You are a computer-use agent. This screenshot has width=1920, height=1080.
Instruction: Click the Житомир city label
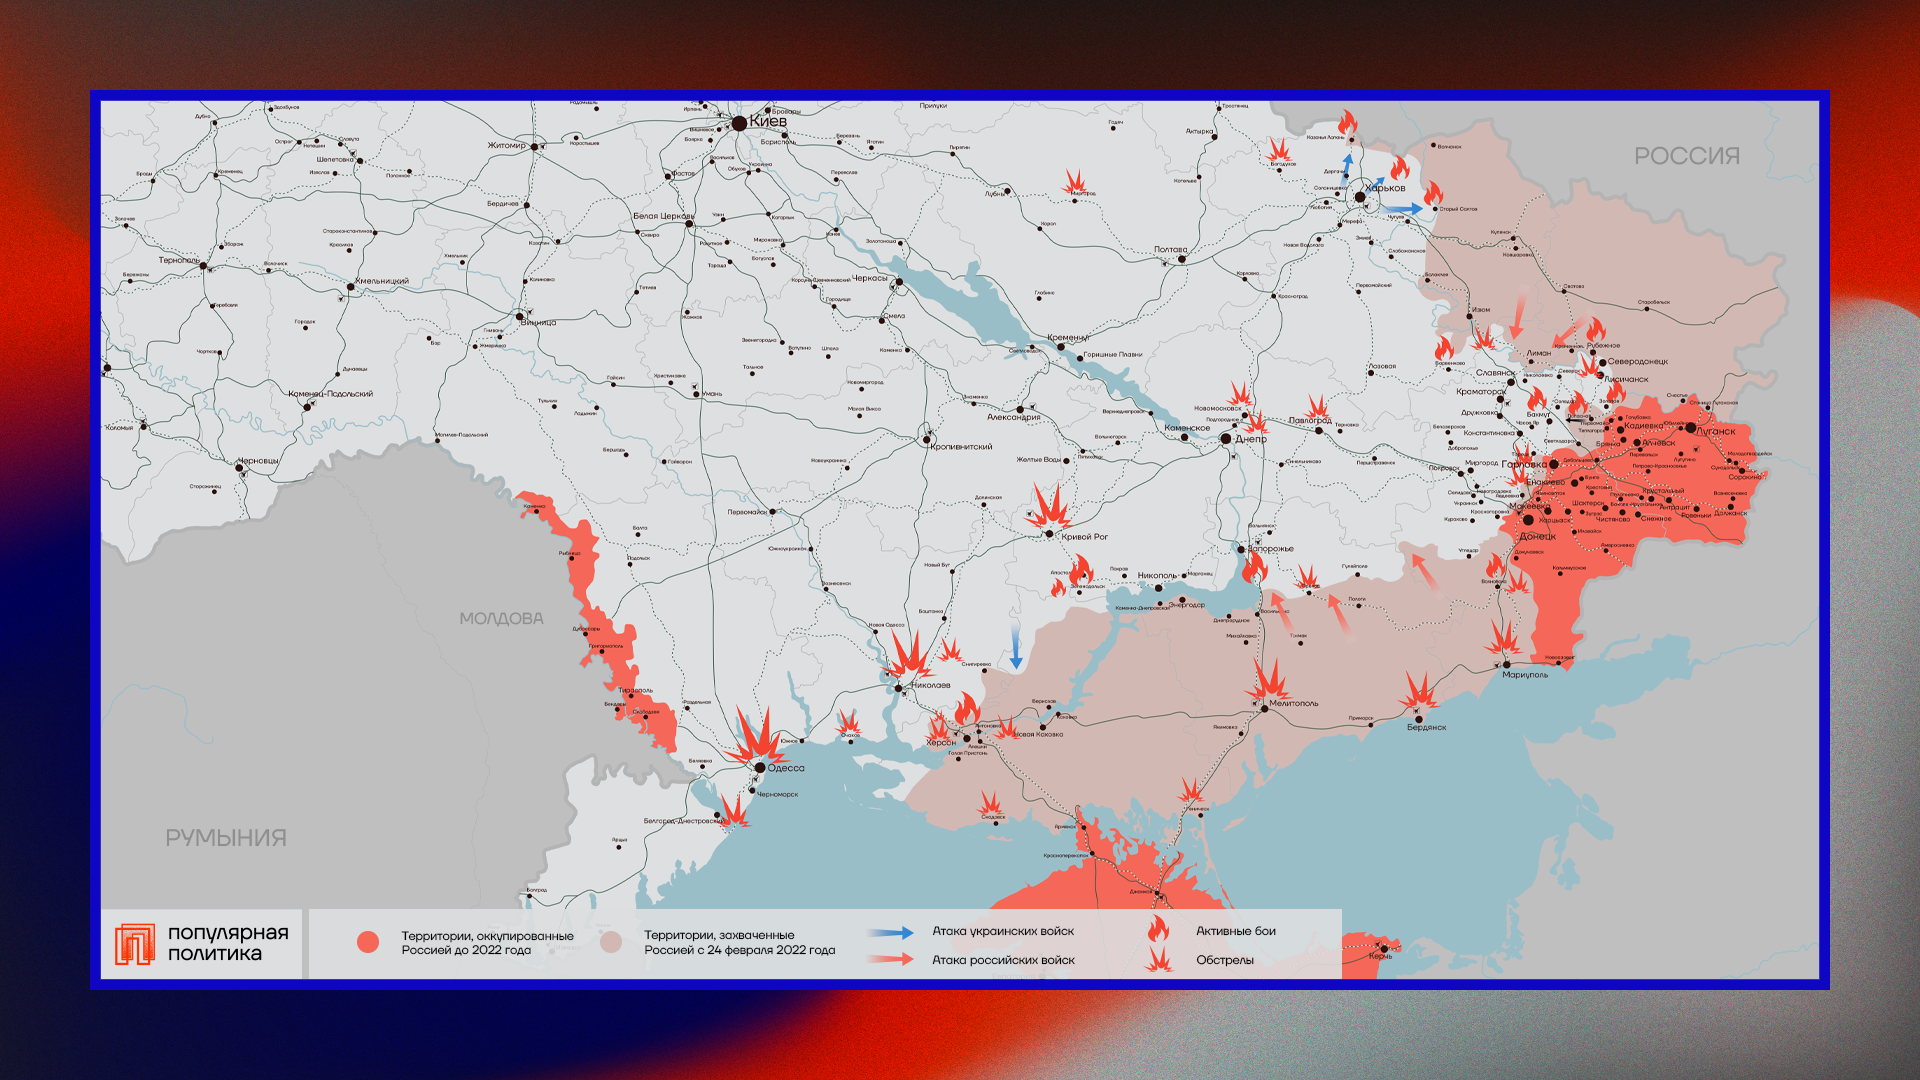tap(507, 146)
